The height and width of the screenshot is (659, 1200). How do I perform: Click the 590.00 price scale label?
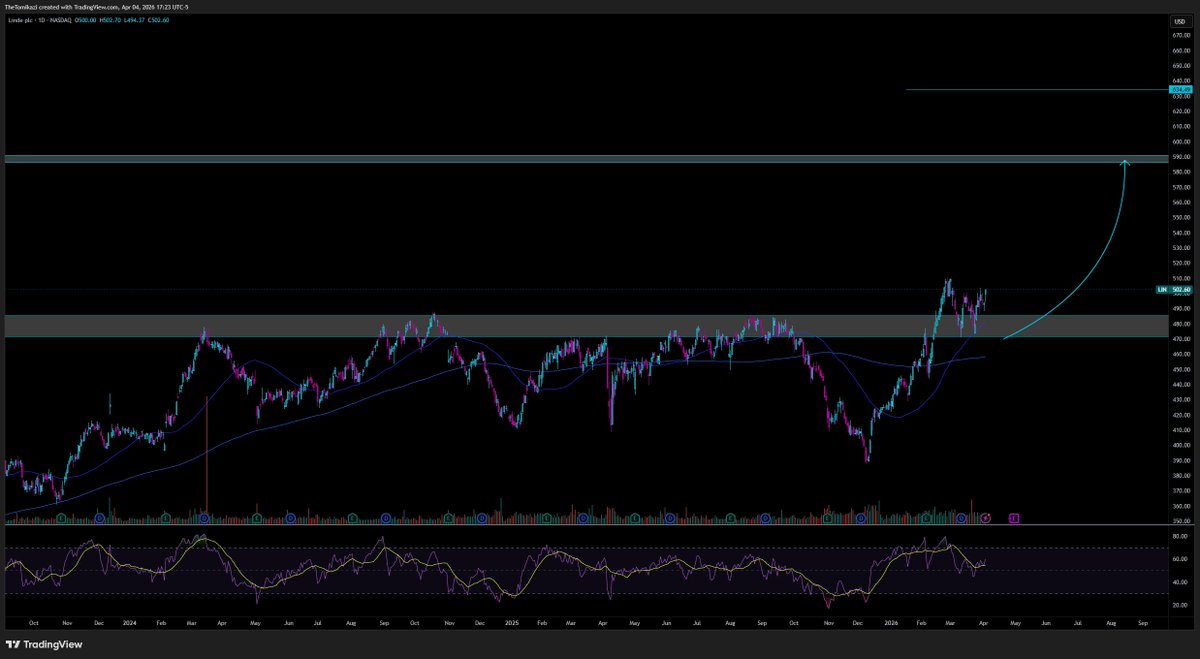pos(1181,157)
